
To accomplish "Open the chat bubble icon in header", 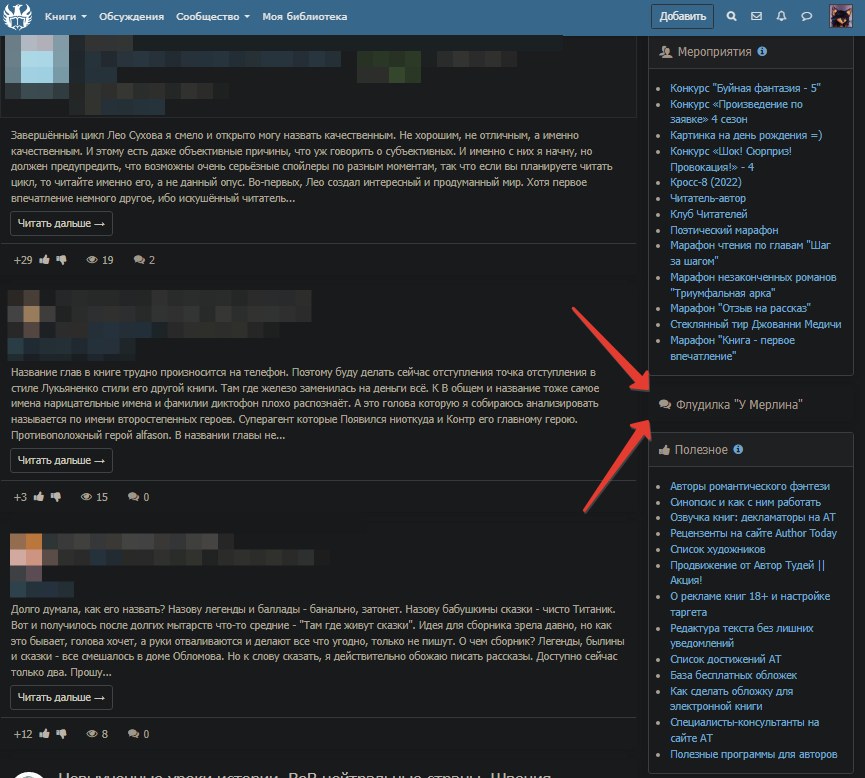I will [807, 17].
